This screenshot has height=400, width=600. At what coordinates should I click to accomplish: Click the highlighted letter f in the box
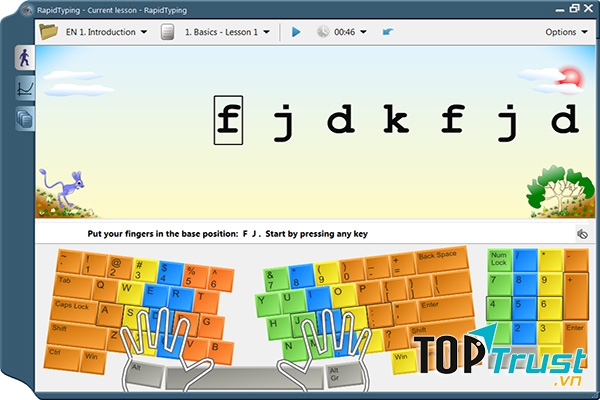pos(228,120)
